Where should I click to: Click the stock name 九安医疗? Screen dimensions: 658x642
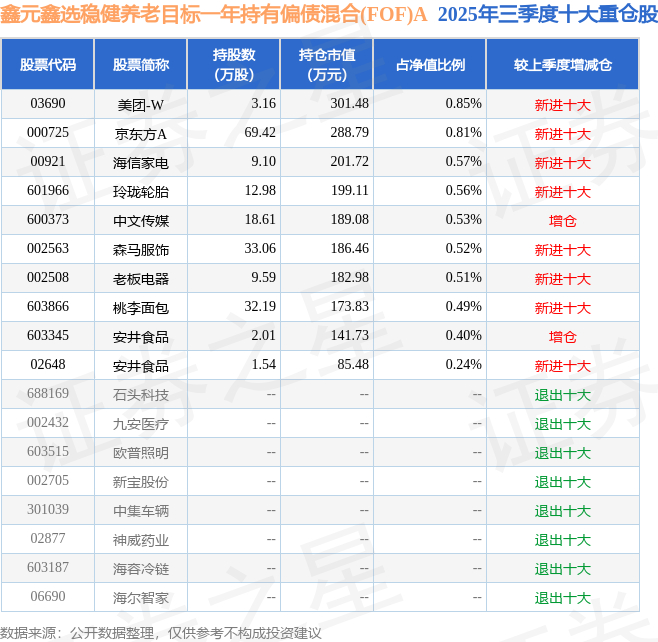coord(141,423)
